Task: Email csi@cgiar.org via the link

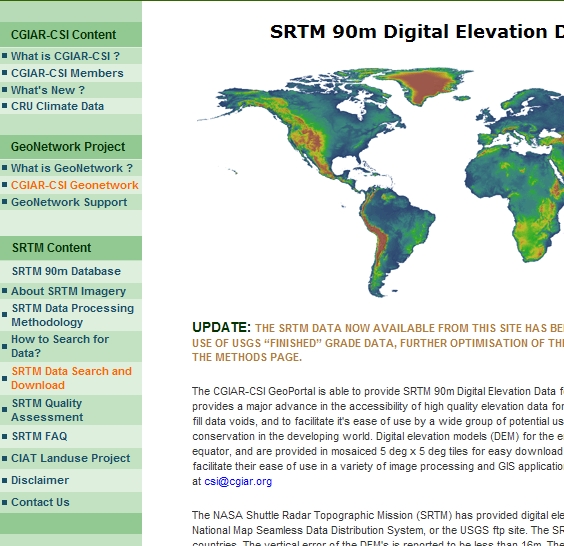Action: pyautogui.click(x=238, y=481)
